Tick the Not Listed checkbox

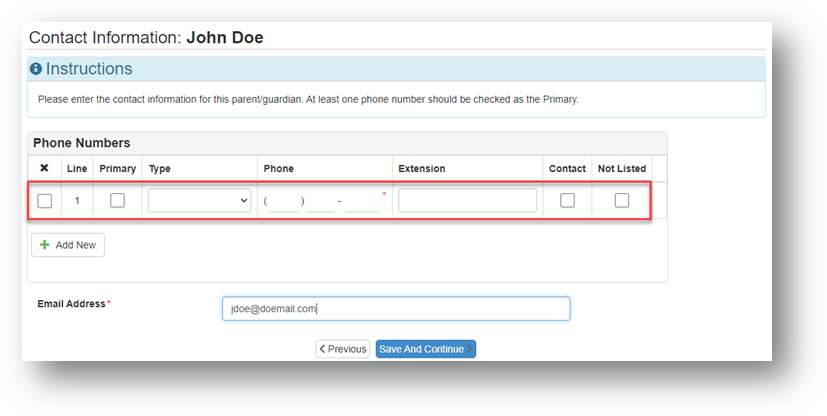point(622,200)
